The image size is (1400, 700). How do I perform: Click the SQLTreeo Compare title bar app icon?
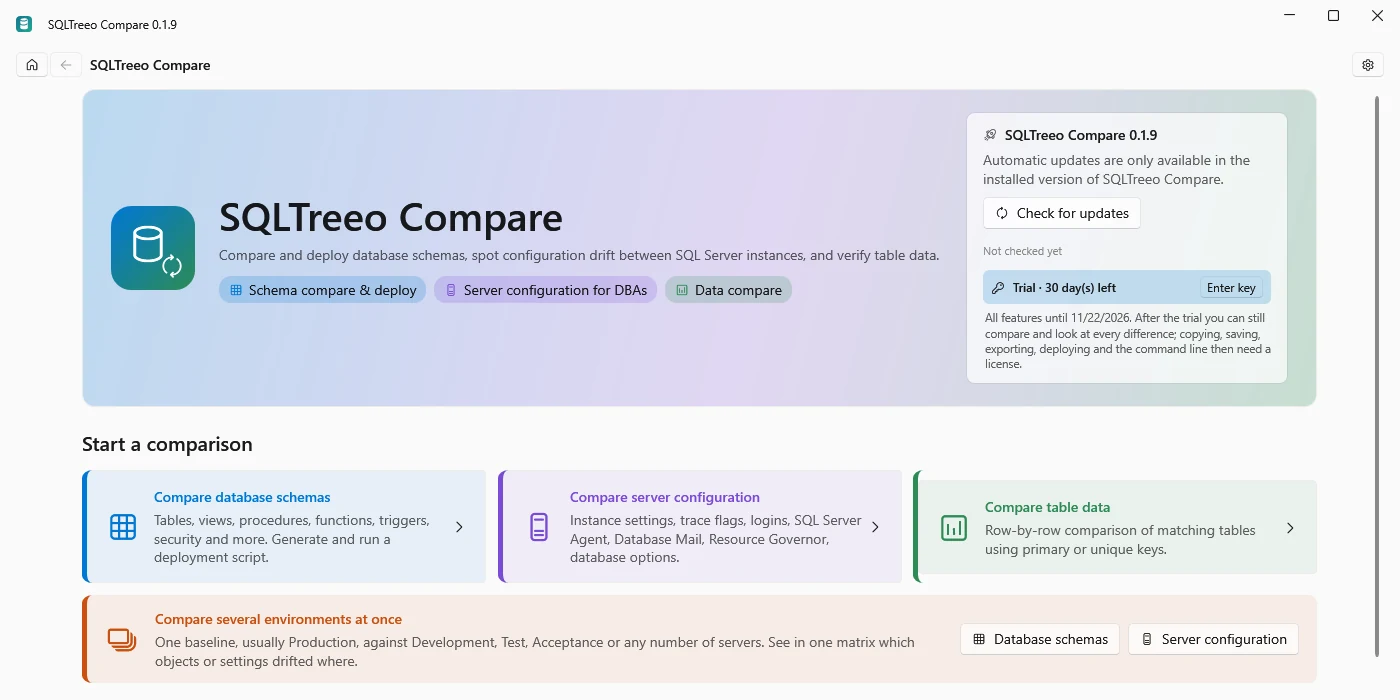(24, 24)
